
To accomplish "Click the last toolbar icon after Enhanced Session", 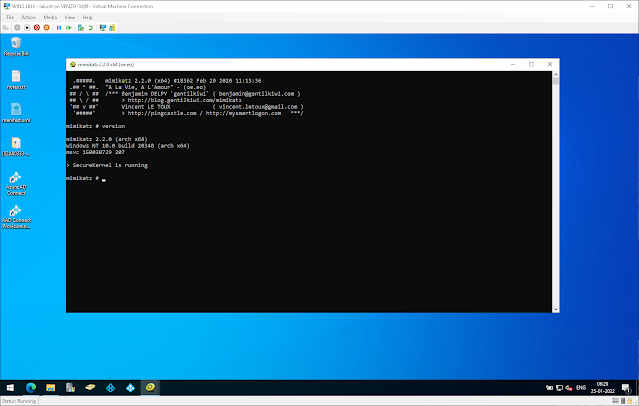I will (112, 28).
